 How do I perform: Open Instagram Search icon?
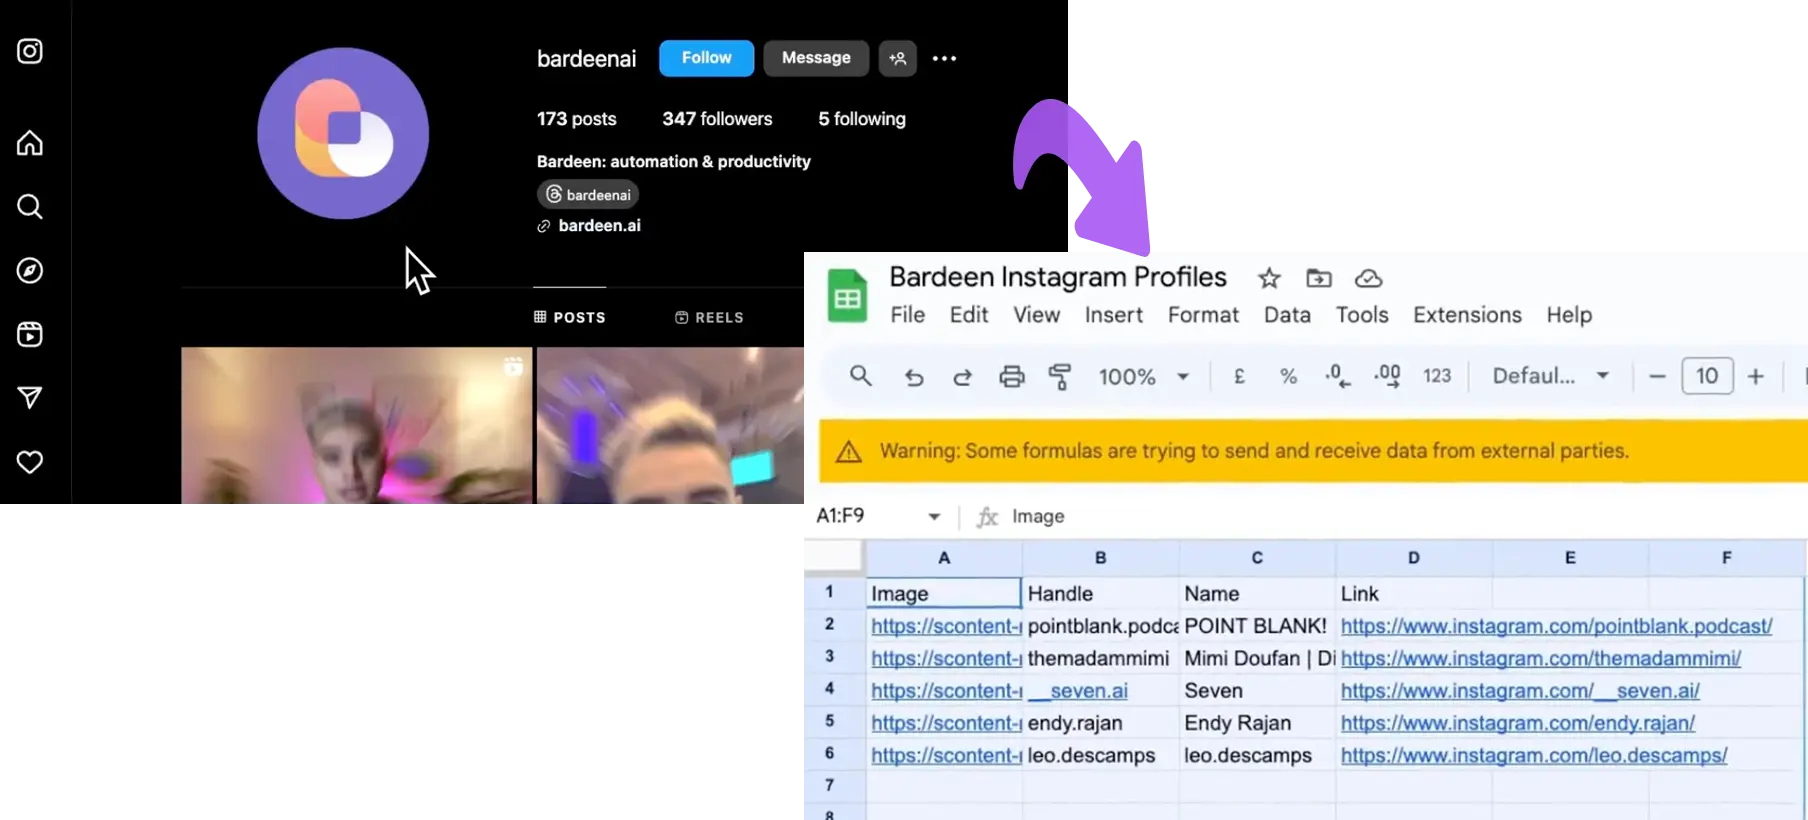click(30, 207)
